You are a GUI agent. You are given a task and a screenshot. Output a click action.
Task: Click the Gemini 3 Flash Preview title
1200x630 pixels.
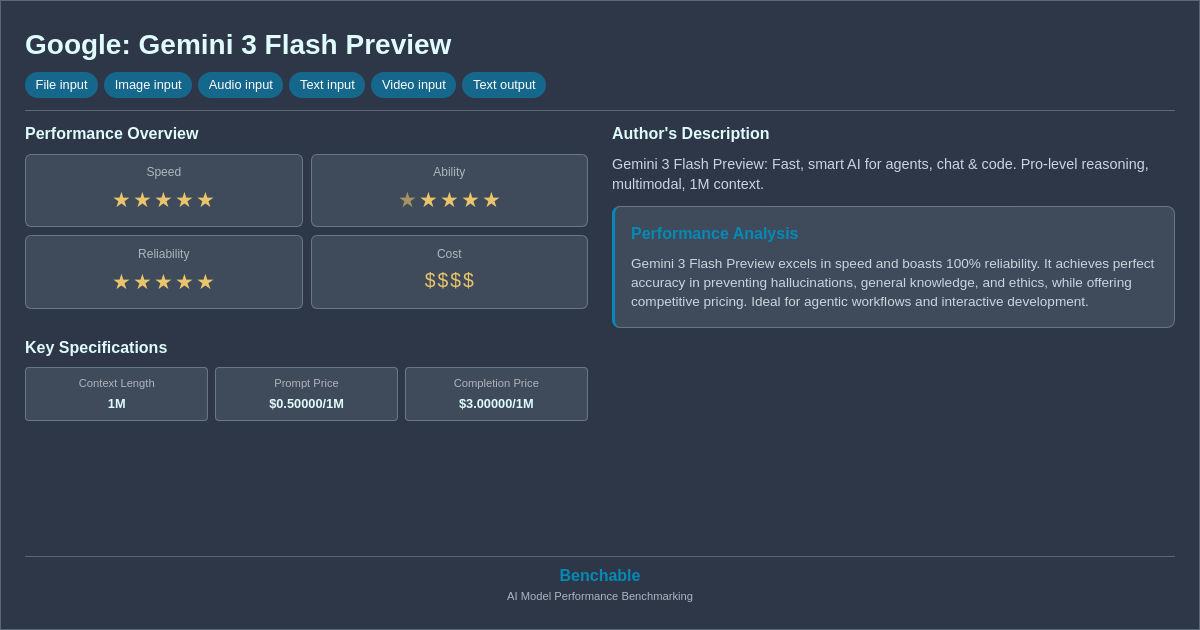238,45
